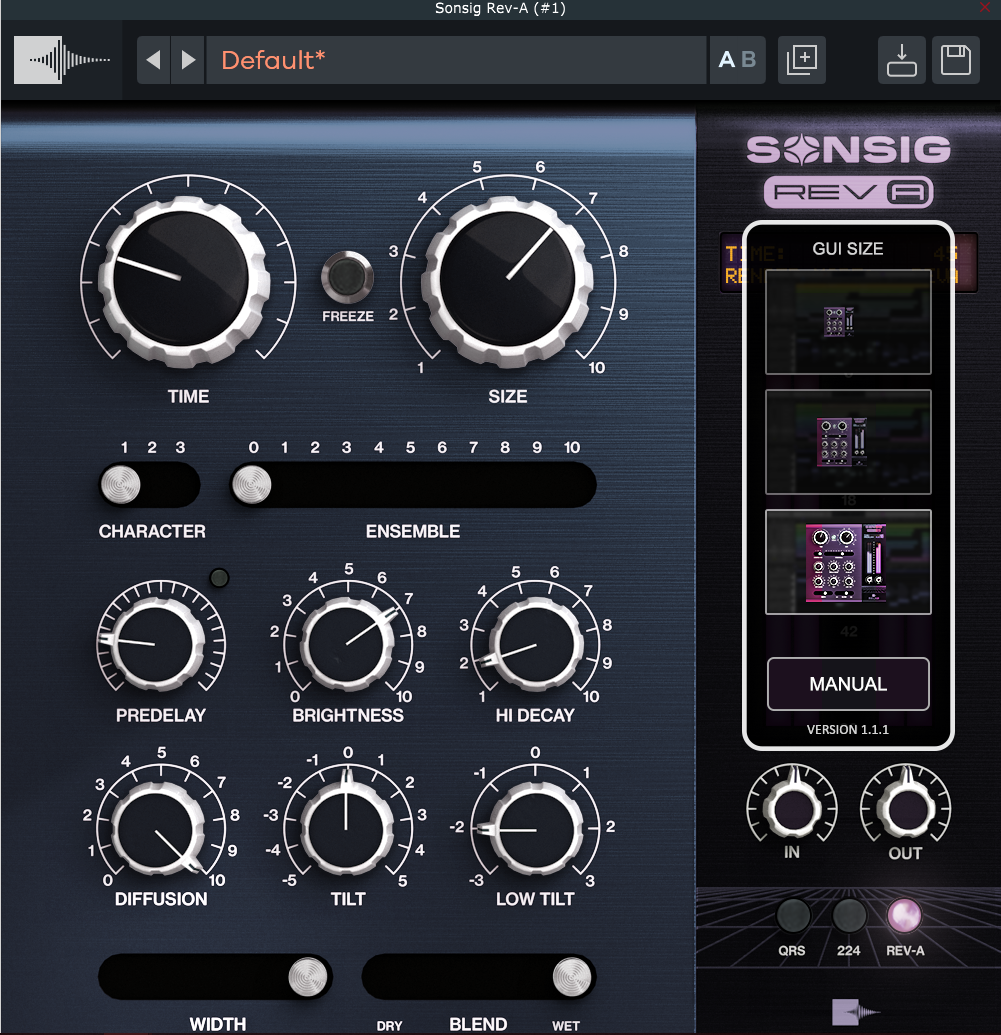1001x1035 pixels.
Task: Click the CHARACTER switch handle
Action: point(120,486)
